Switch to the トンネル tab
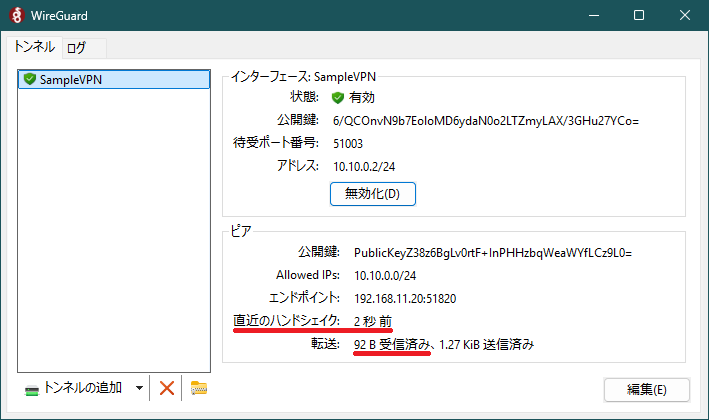709x420 pixels. pyautogui.click(x=34, y=47)
